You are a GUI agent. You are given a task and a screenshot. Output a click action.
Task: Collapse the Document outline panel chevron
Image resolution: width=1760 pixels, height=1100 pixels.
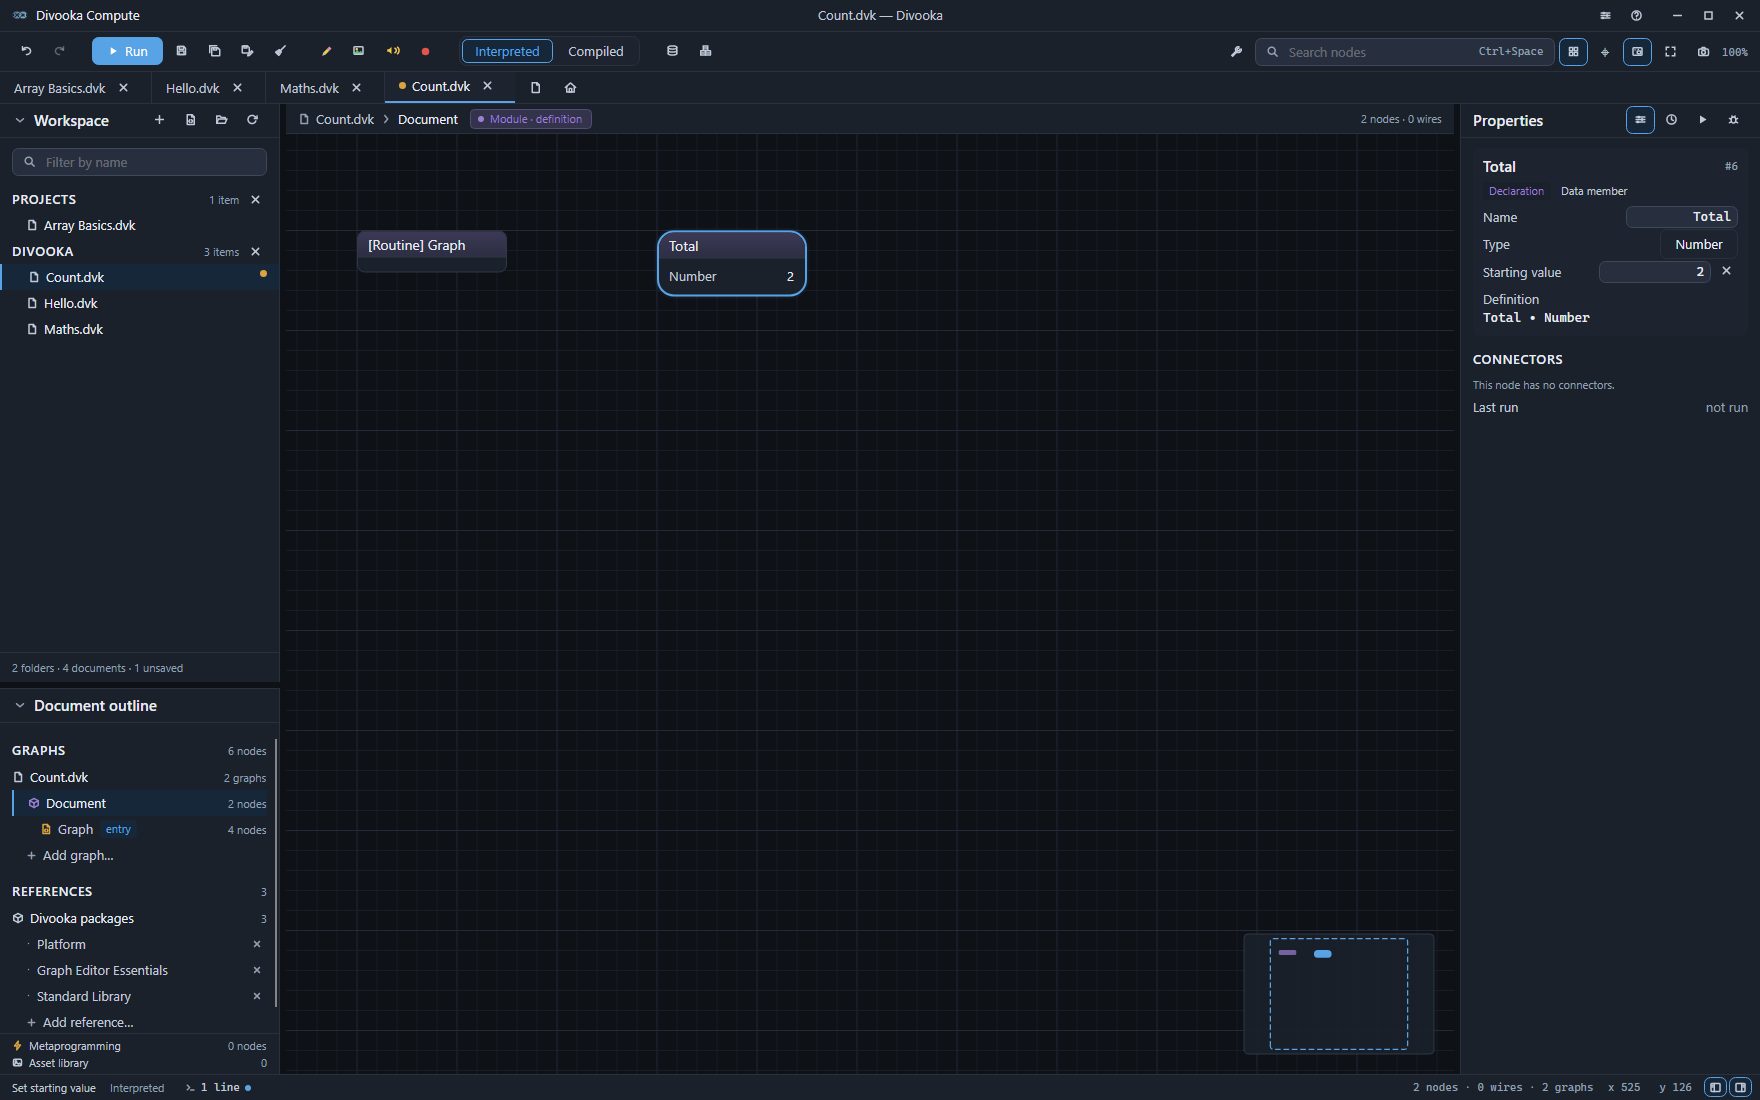point(19,705)
